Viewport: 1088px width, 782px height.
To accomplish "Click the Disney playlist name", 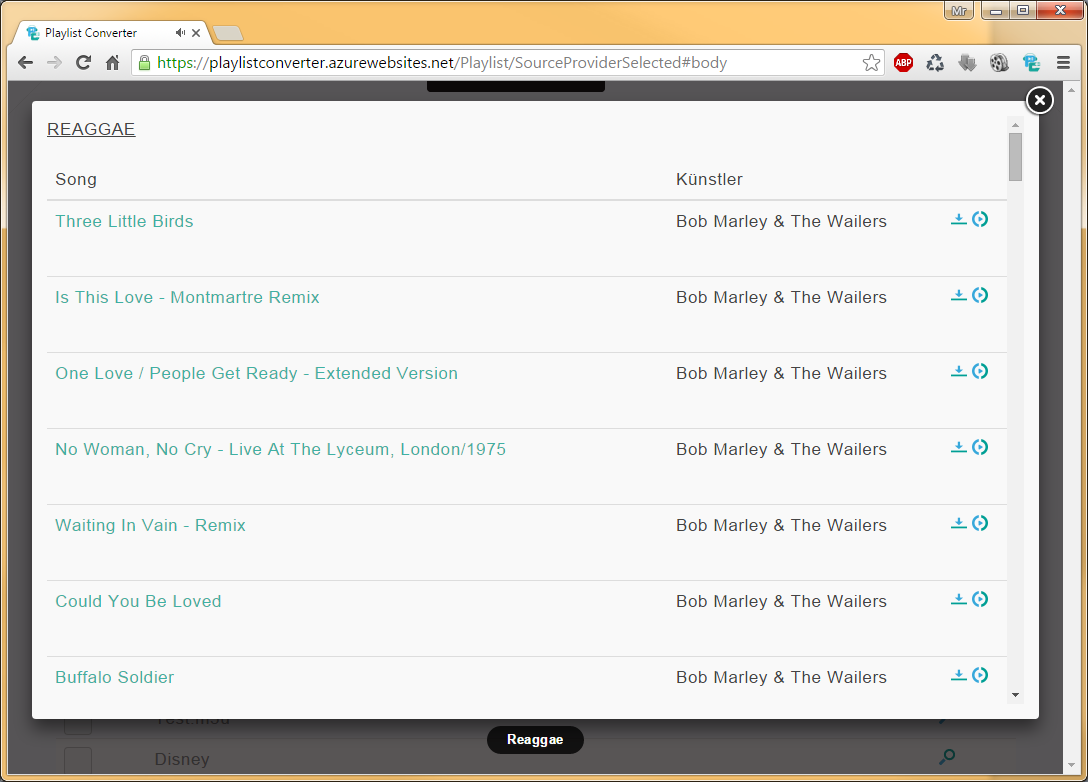I will coord(182,759).
